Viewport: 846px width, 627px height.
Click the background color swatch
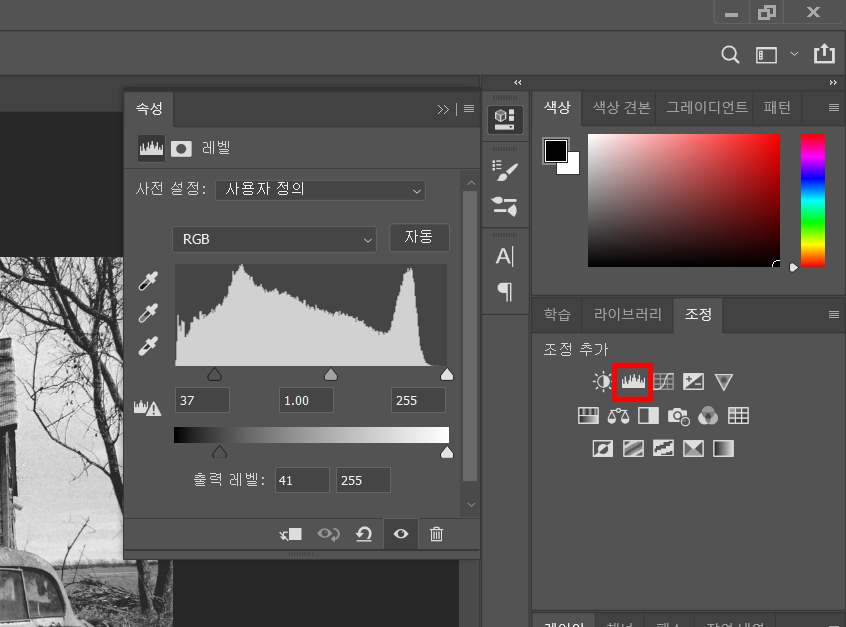coord(572,166)
